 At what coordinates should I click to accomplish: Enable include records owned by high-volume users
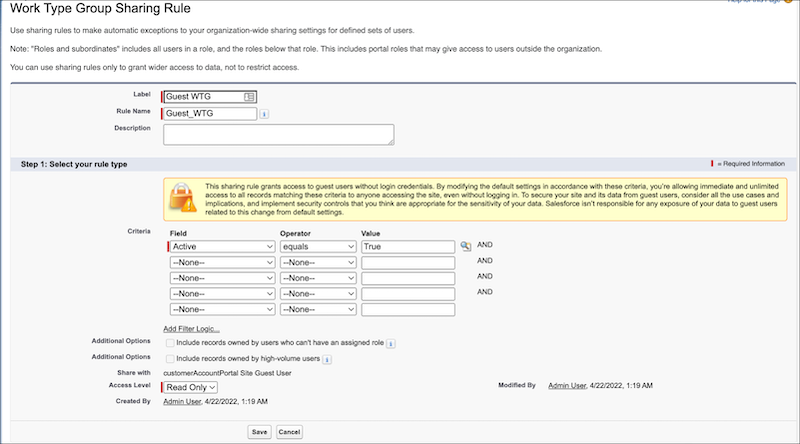[170, 359]
